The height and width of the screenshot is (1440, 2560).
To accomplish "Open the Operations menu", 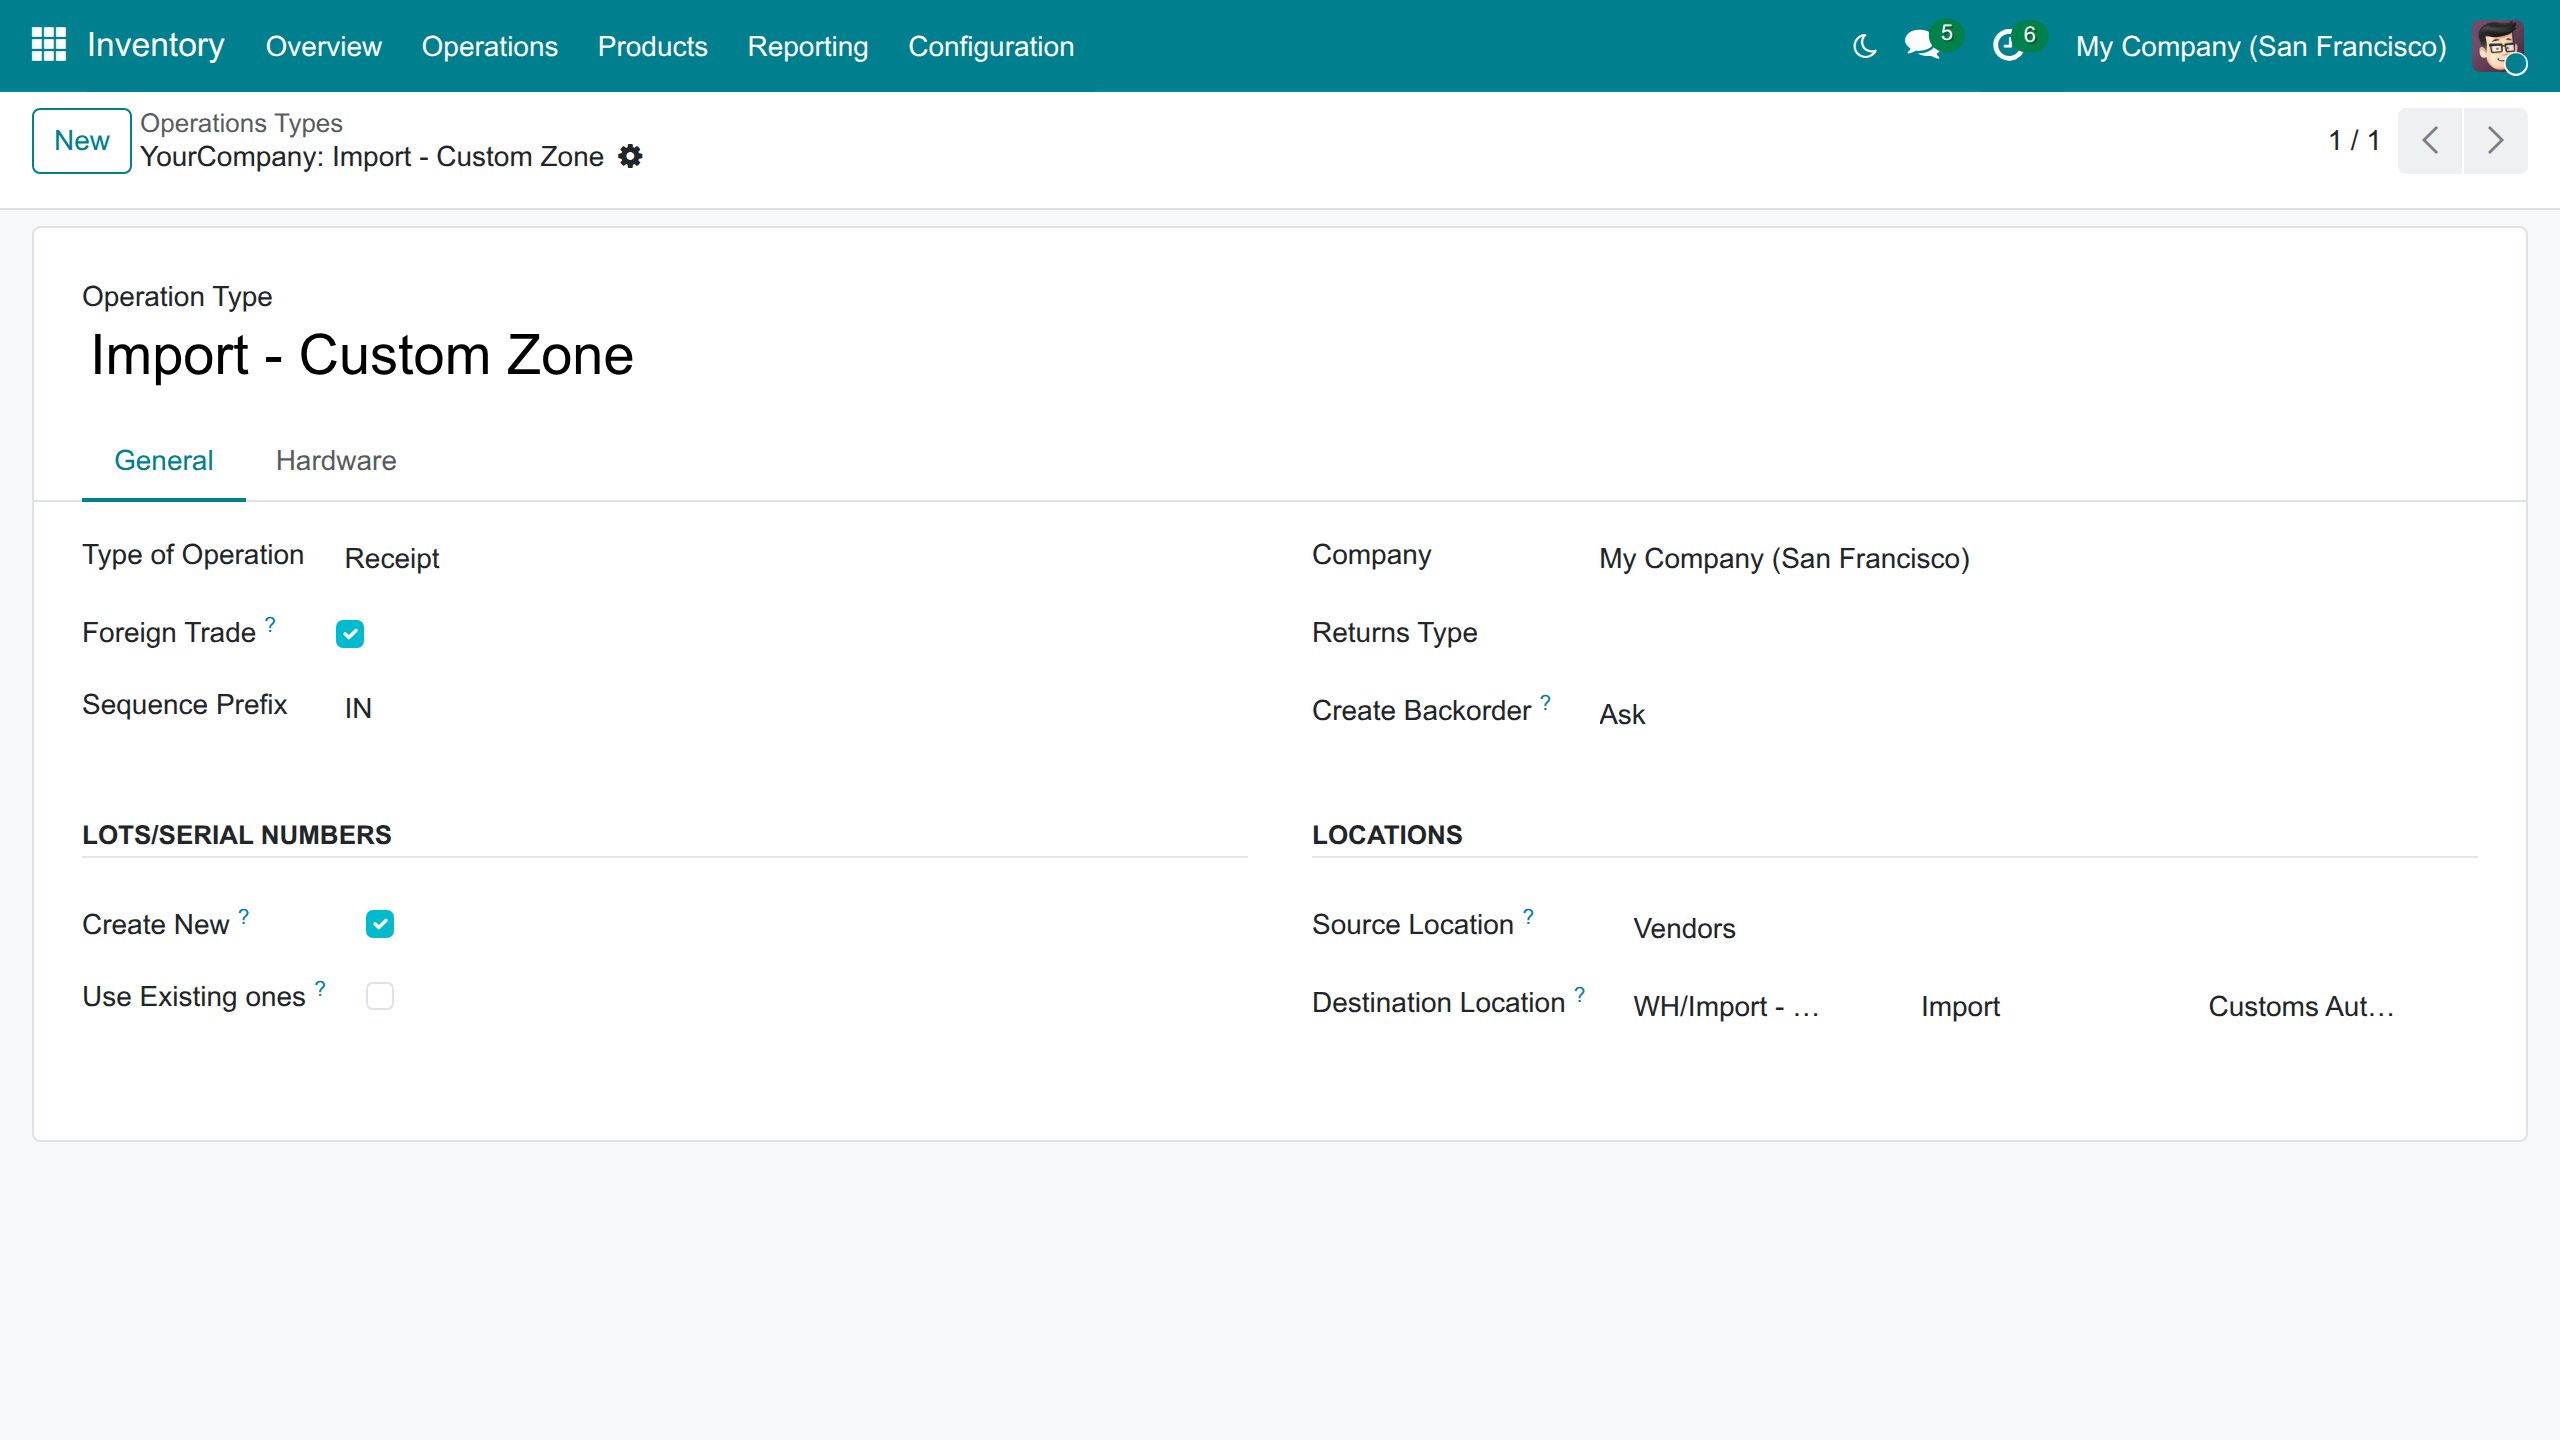I will (x=489, y=46).
